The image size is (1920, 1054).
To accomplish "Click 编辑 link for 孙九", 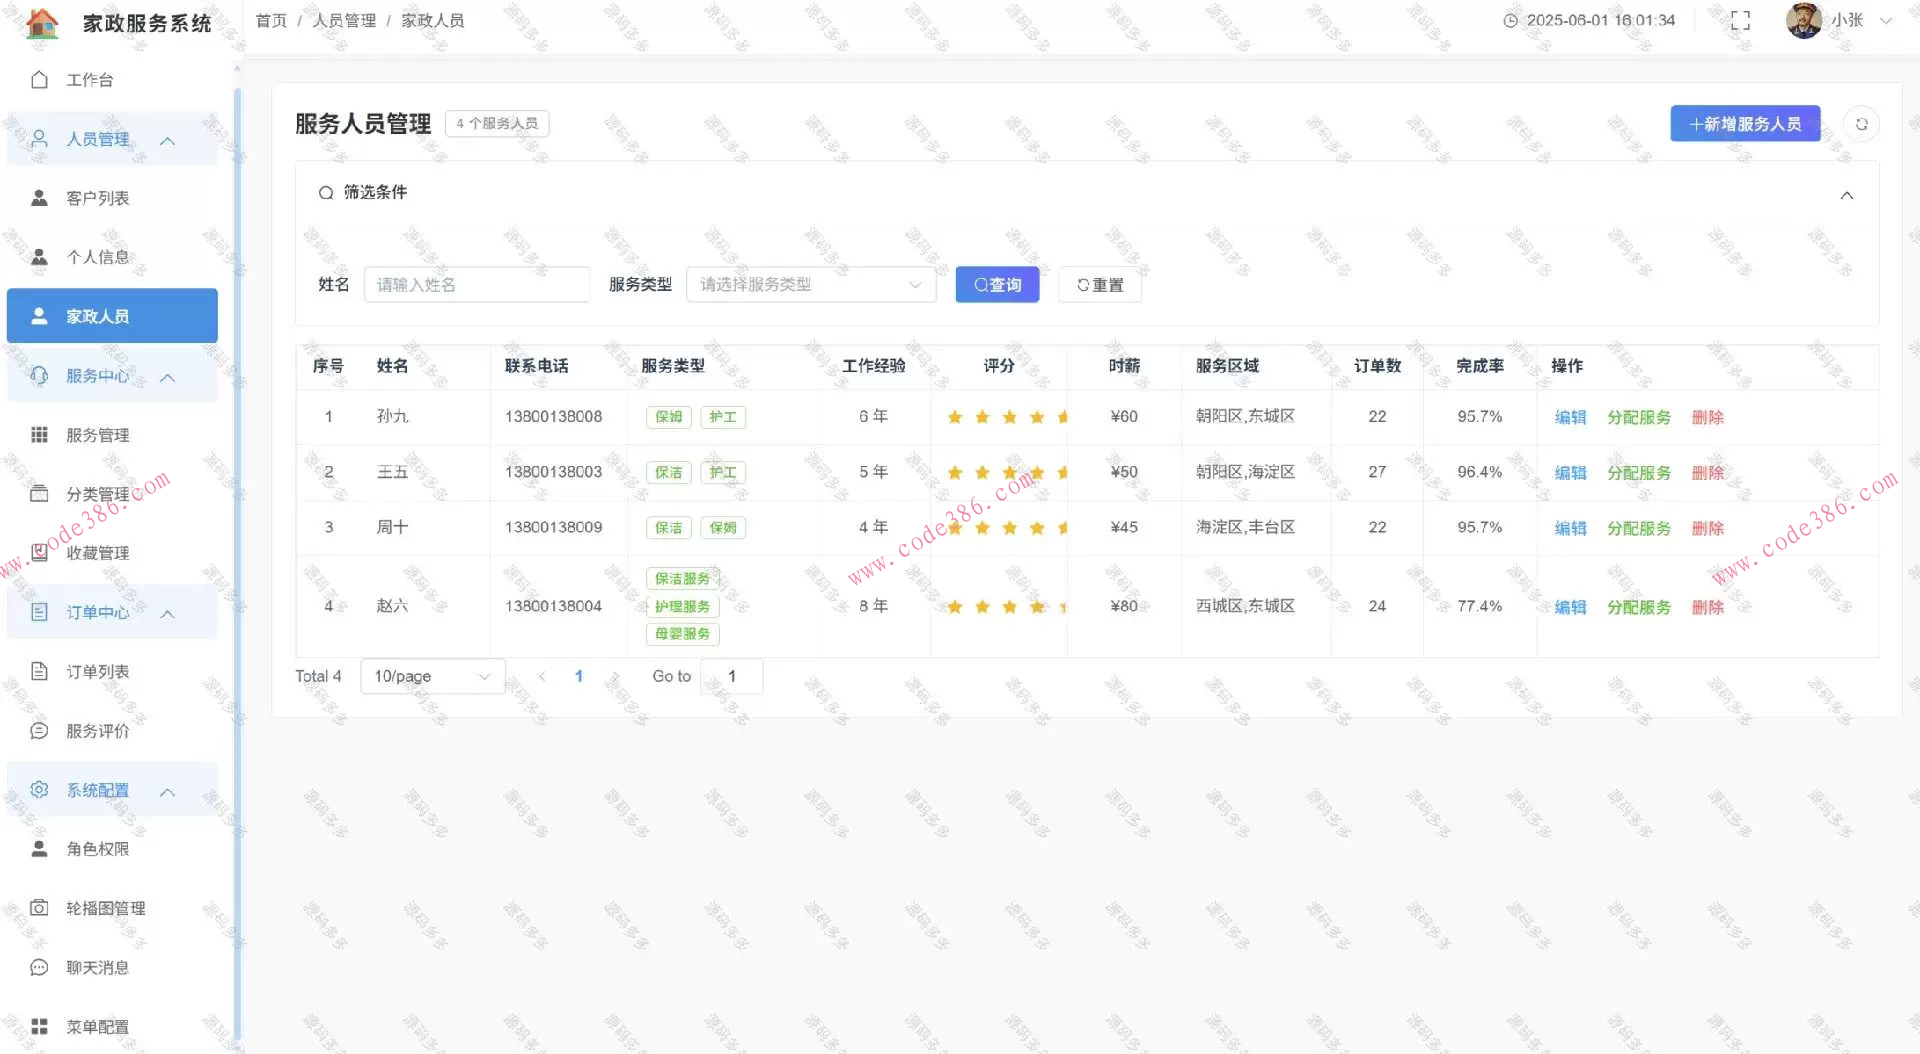I will [1570, 417].
